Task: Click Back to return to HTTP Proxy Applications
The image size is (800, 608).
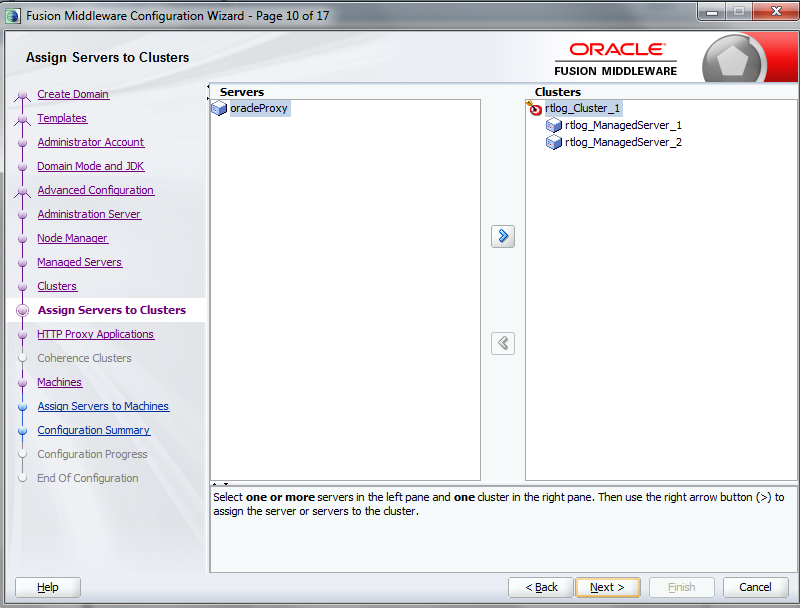Action: point(540,587)
